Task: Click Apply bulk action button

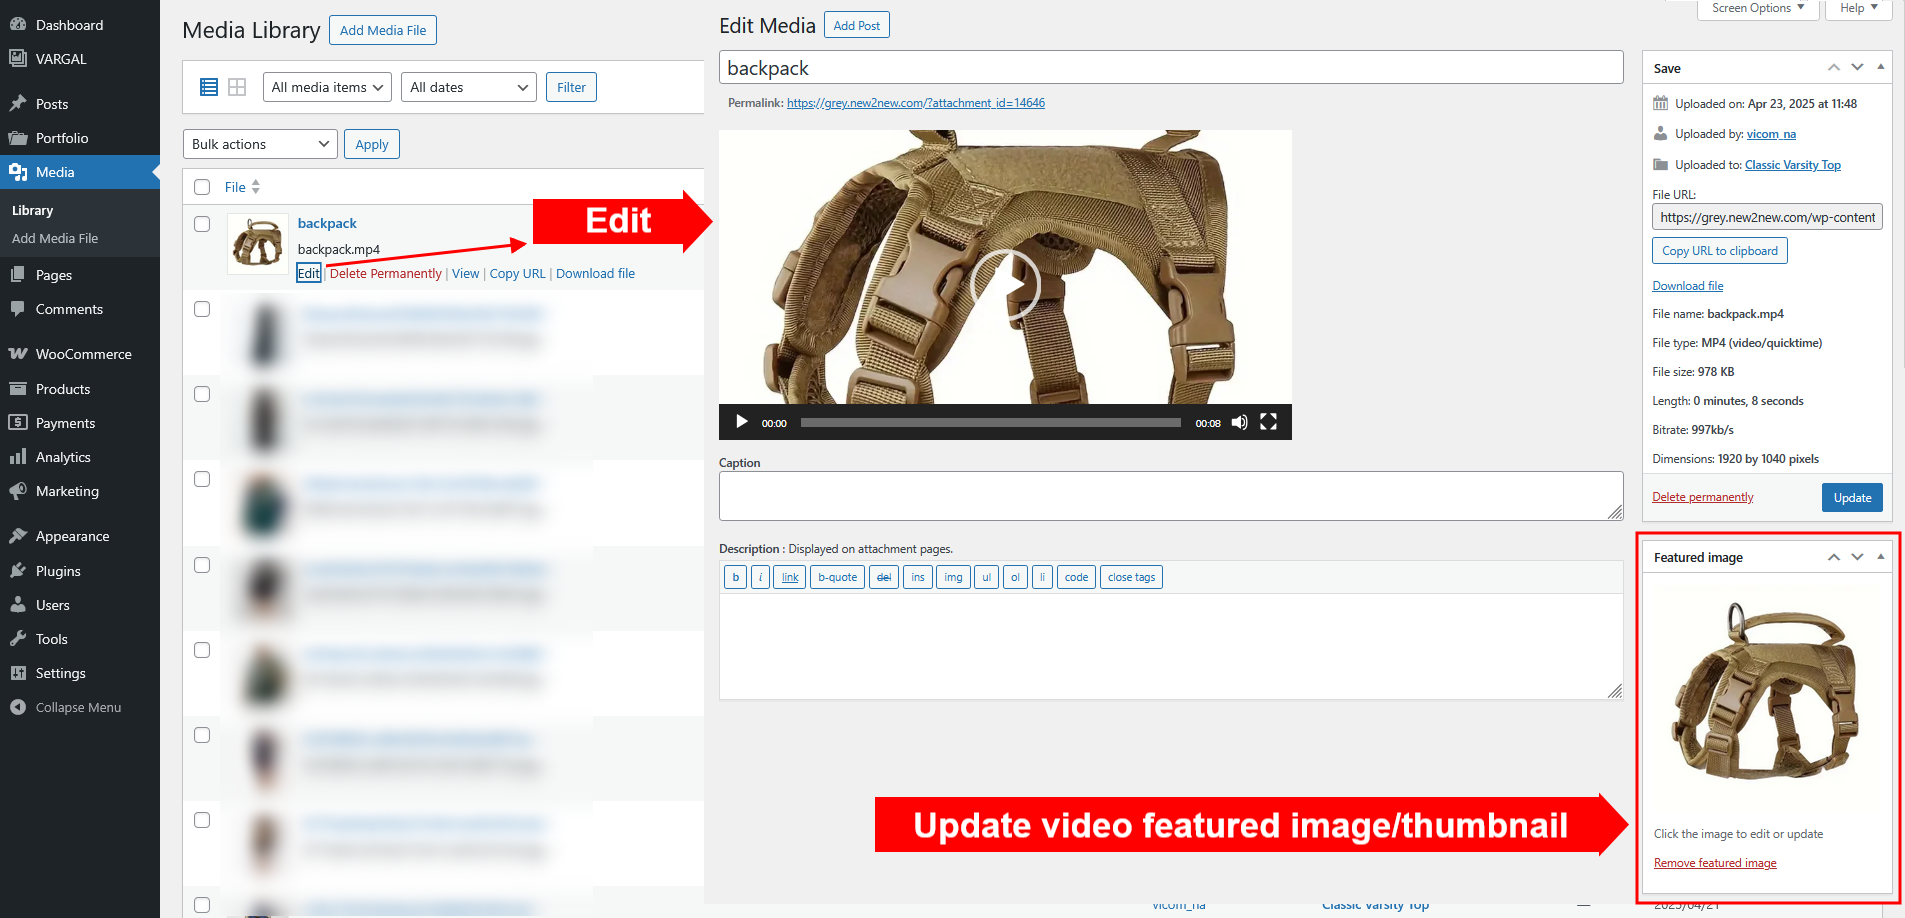Action: [372, 144]
